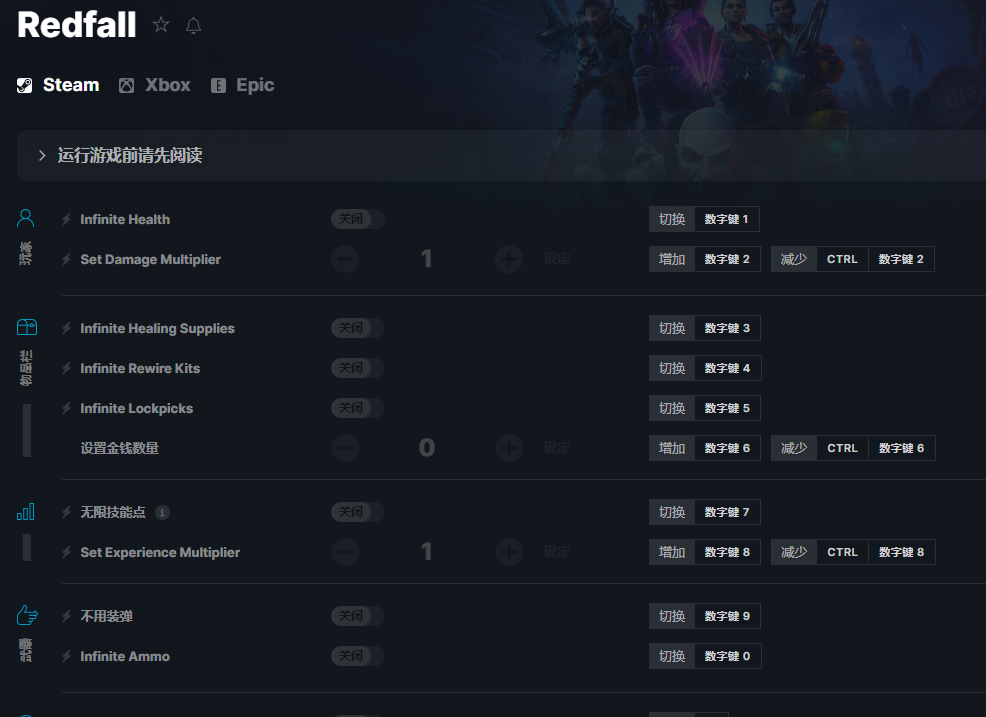Switch to the Xbox platform tab

[155, 85]
